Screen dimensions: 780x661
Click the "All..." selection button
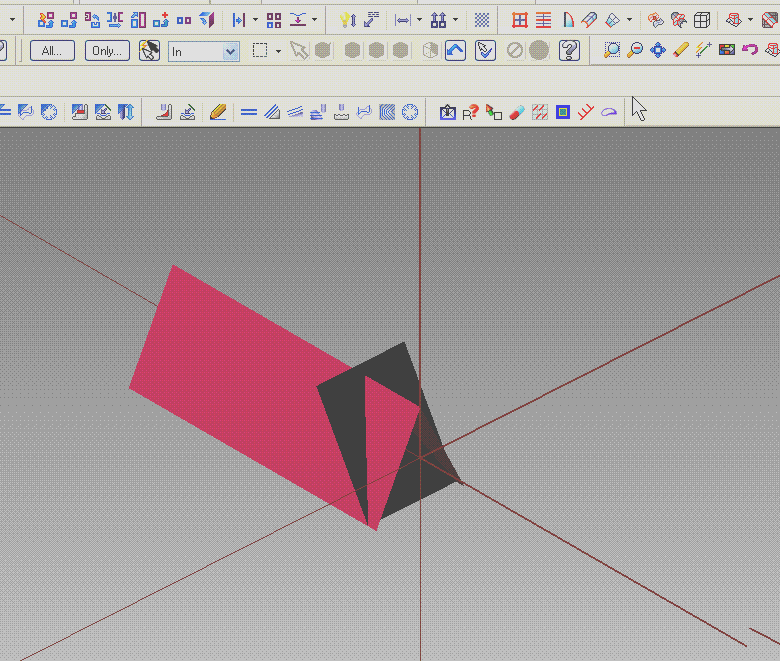click(52, 51)
